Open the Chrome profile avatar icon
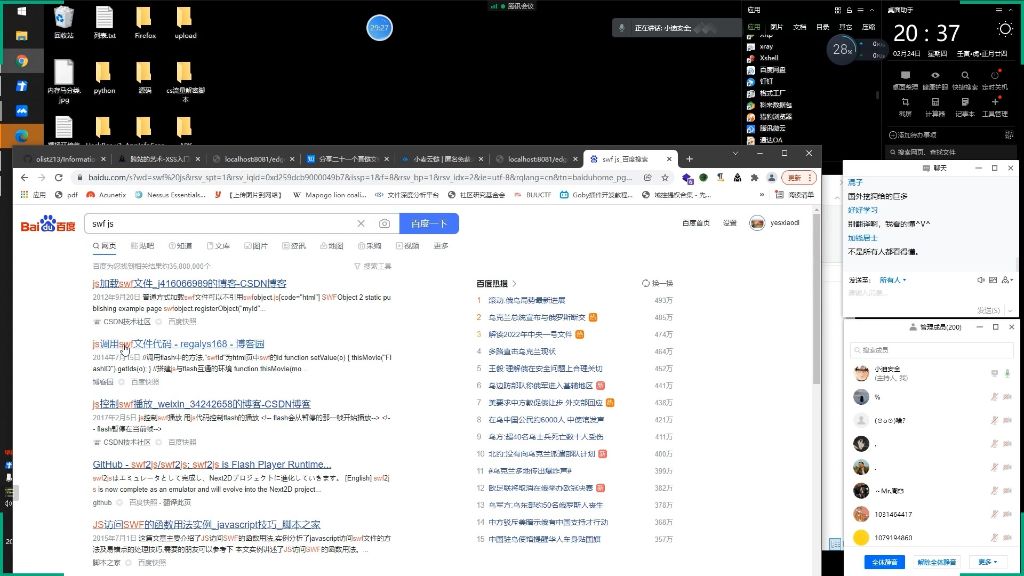Viewport: 1024px width, 576px height. 771,178
